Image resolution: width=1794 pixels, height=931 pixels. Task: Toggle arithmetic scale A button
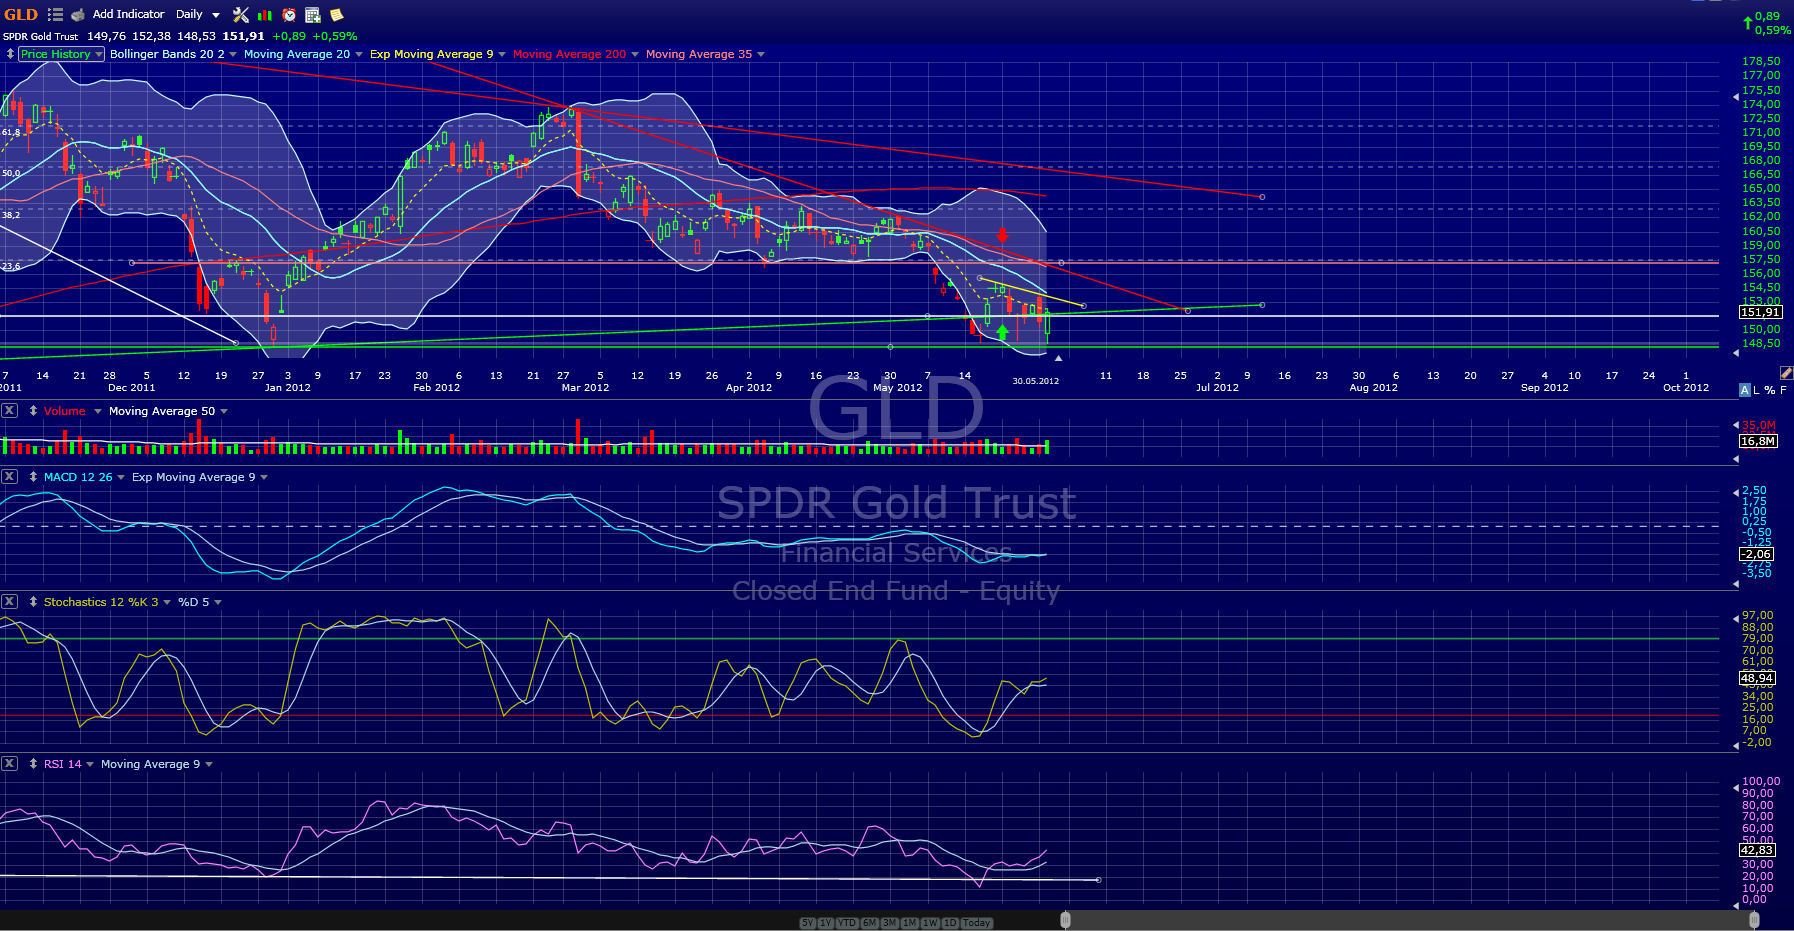click(1745, 390)
